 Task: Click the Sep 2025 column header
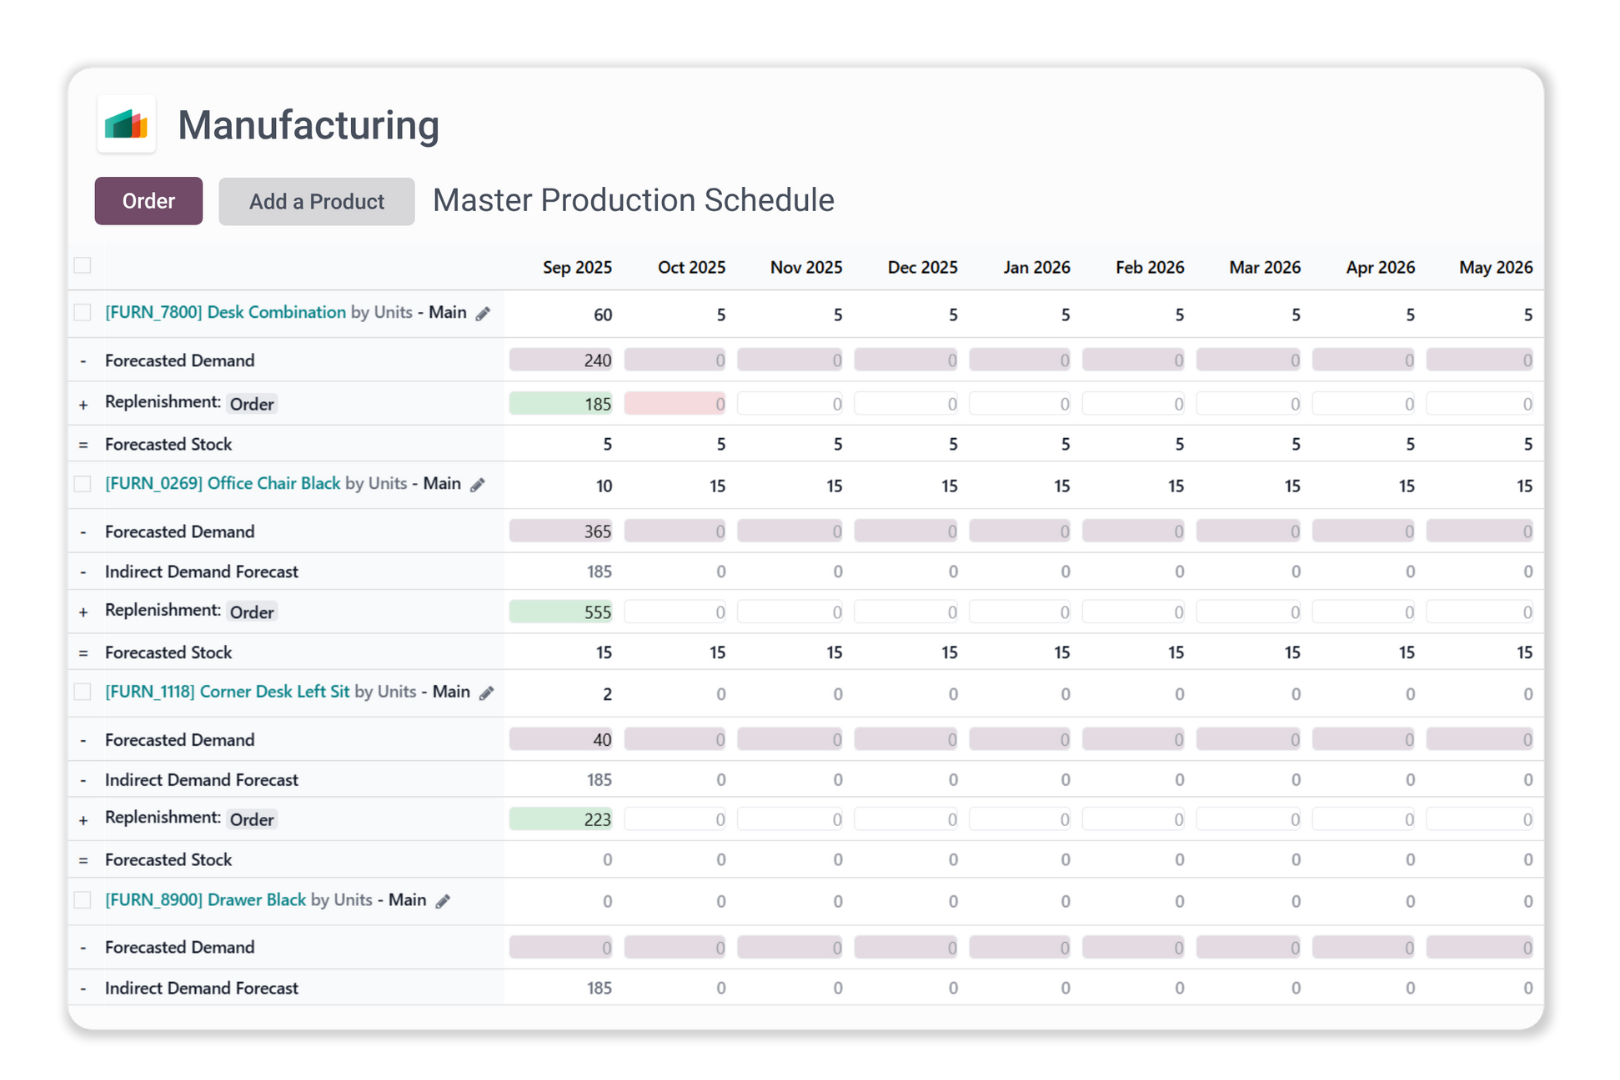point(577,268)
